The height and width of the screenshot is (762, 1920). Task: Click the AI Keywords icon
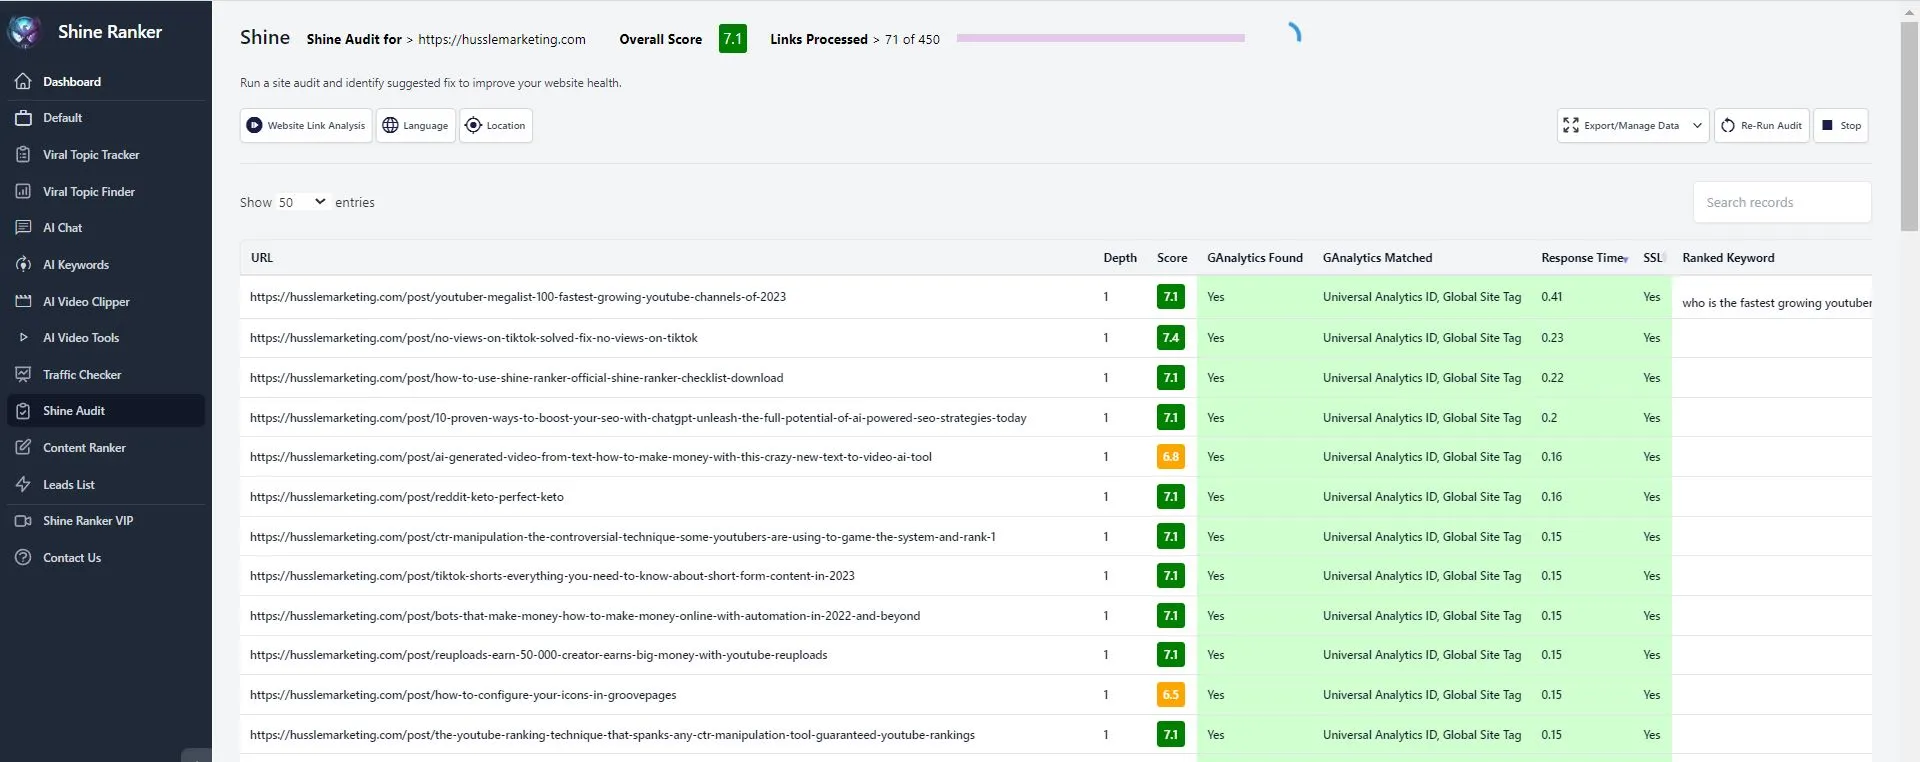pos(23,265)
